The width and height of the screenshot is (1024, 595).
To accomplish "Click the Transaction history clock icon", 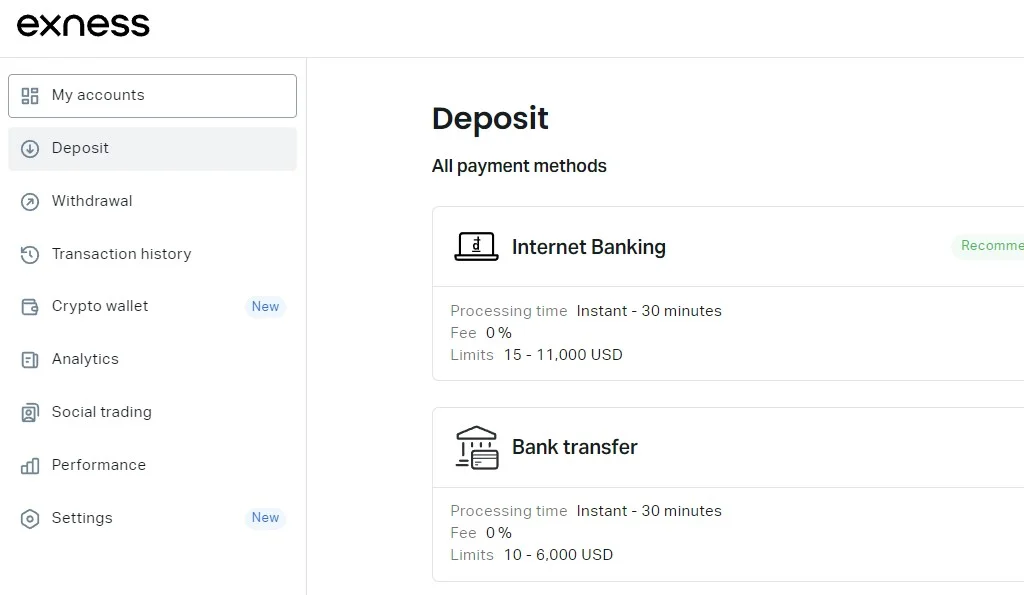I will click(28, 254).
